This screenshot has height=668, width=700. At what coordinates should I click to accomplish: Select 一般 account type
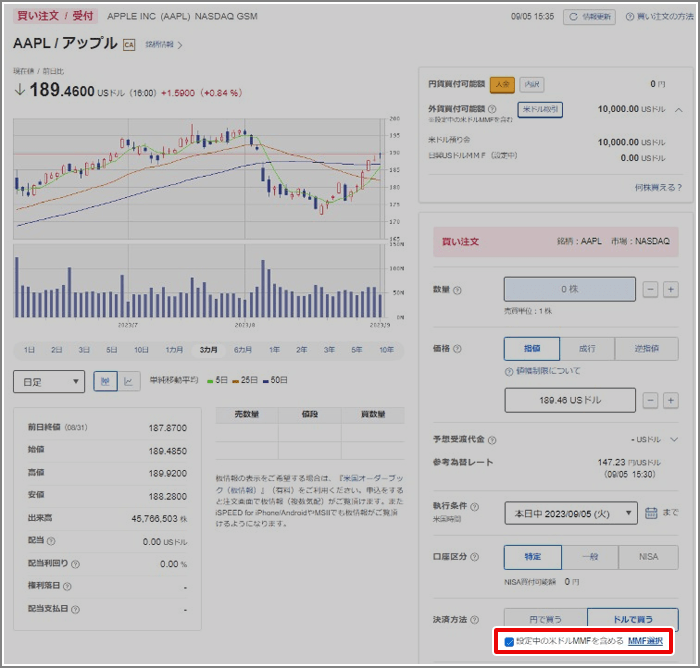(590, 557)
